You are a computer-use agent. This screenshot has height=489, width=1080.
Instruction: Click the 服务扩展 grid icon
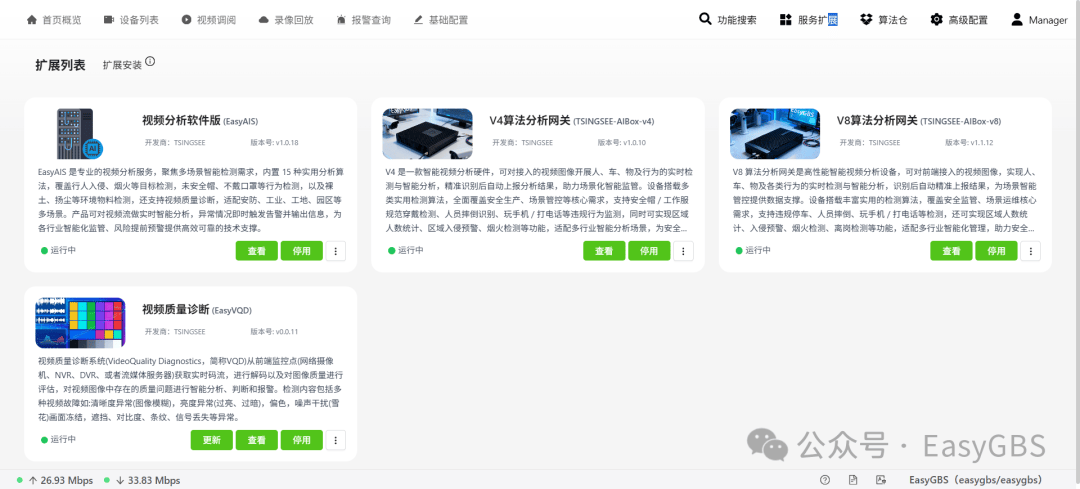click(785, 20)
